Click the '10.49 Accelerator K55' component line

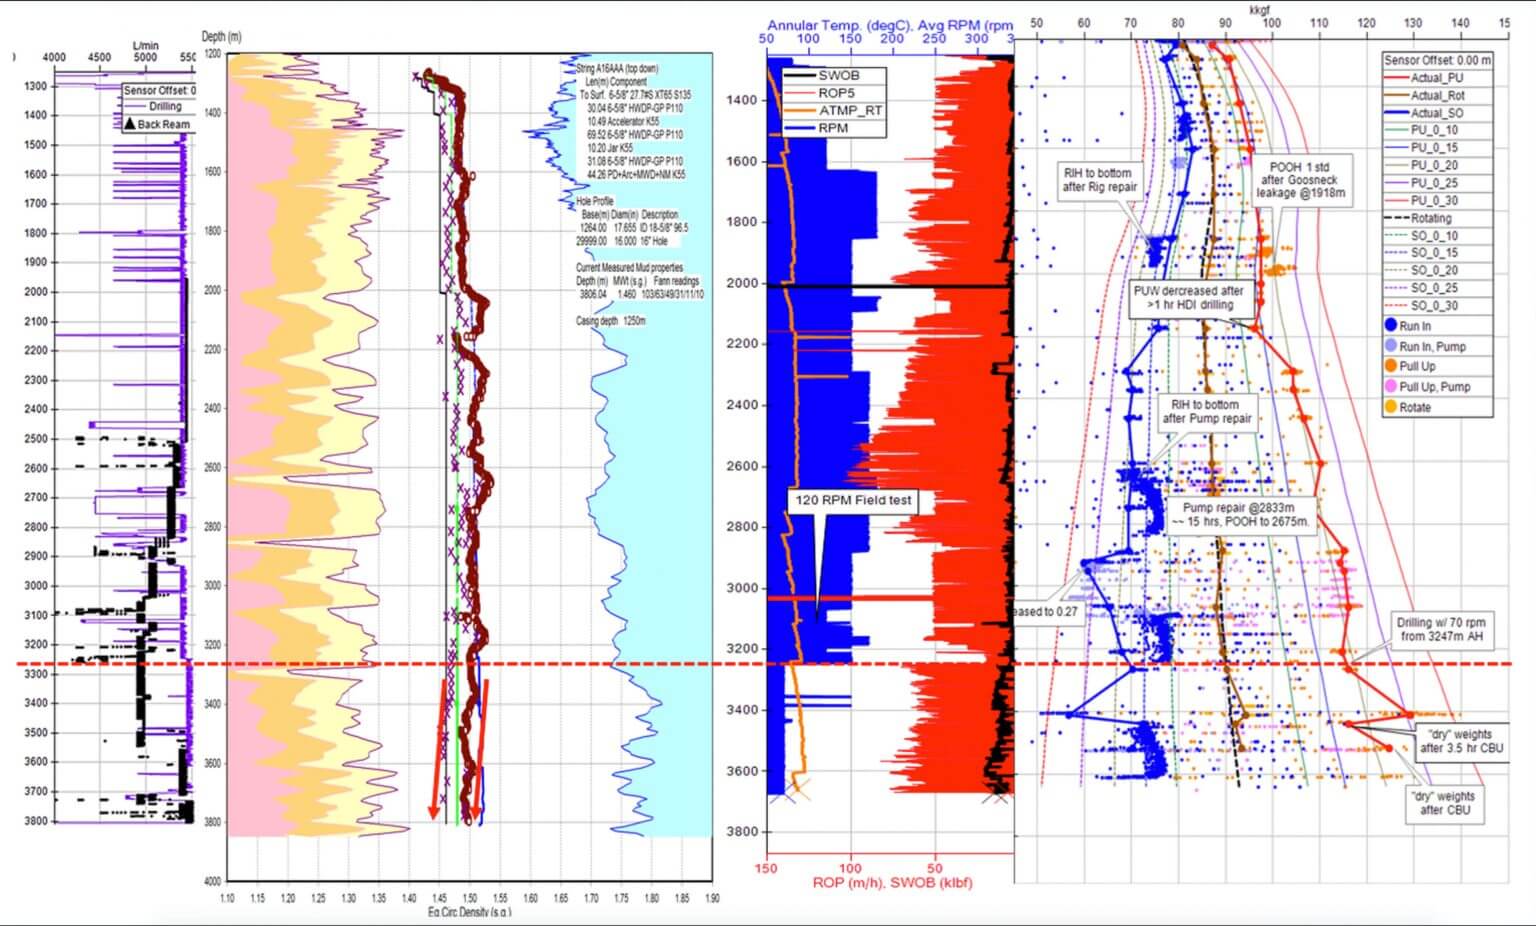click(x=622, y=121)
